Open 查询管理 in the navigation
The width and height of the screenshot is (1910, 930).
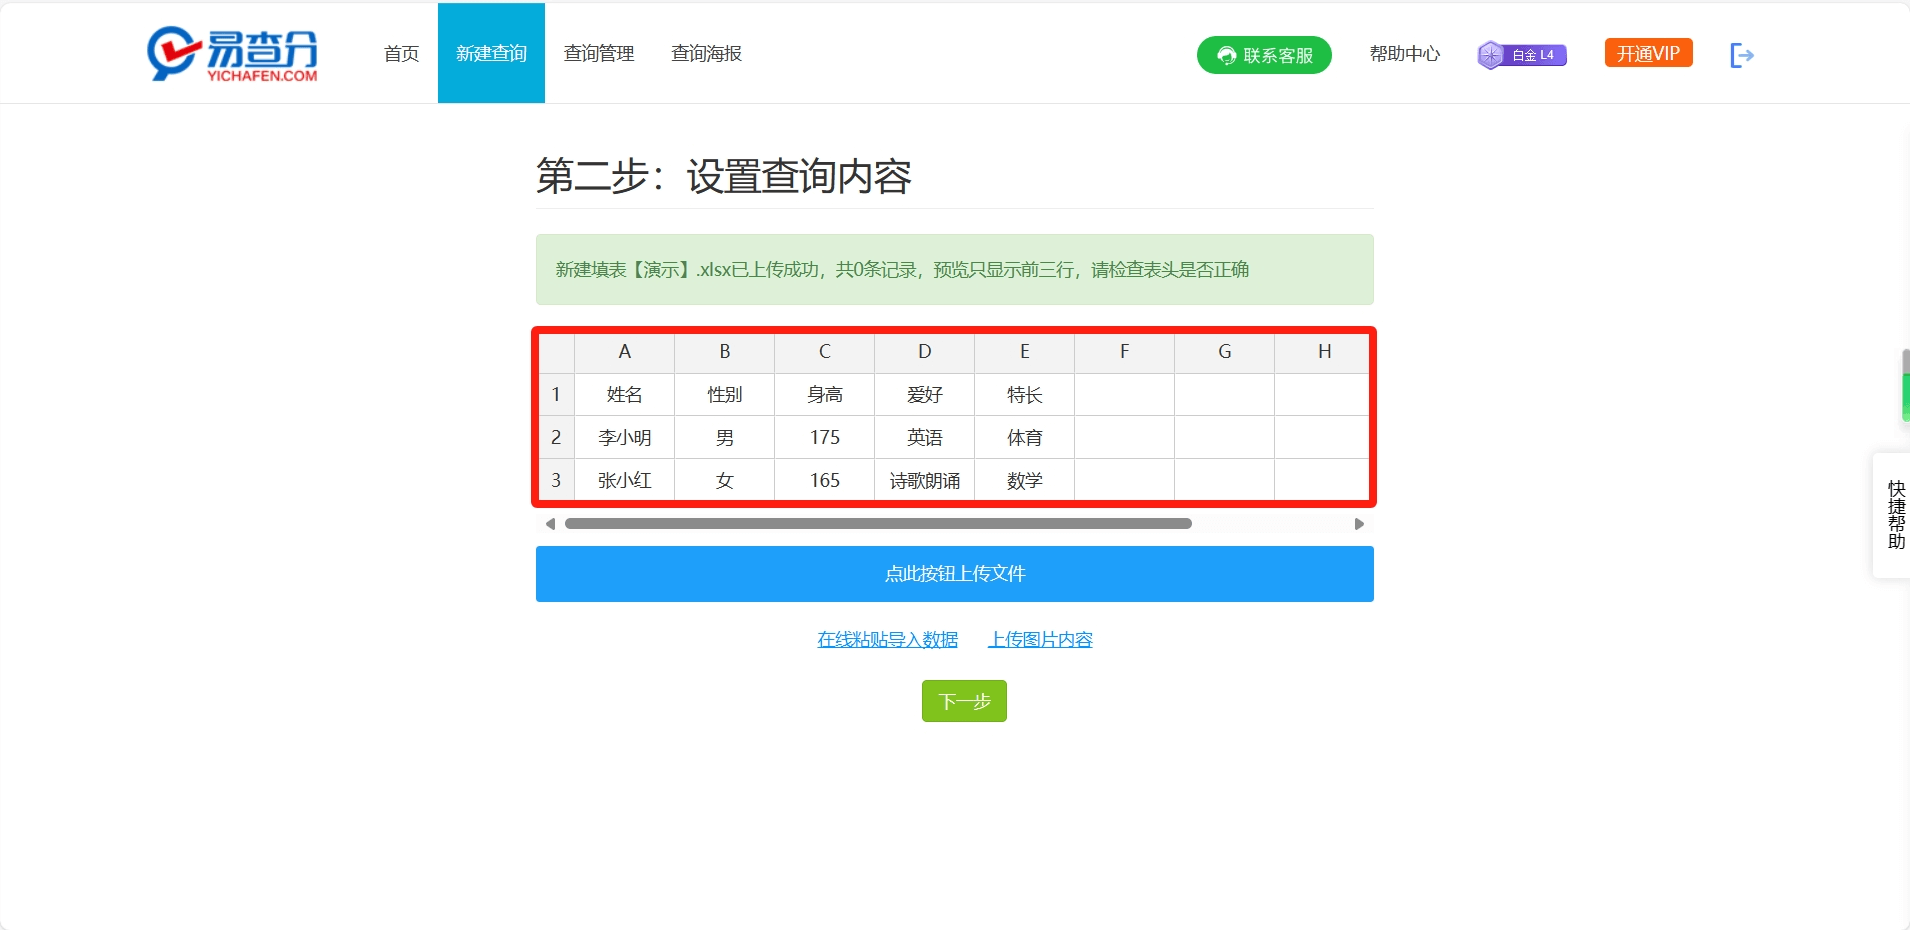pos(599,53)
